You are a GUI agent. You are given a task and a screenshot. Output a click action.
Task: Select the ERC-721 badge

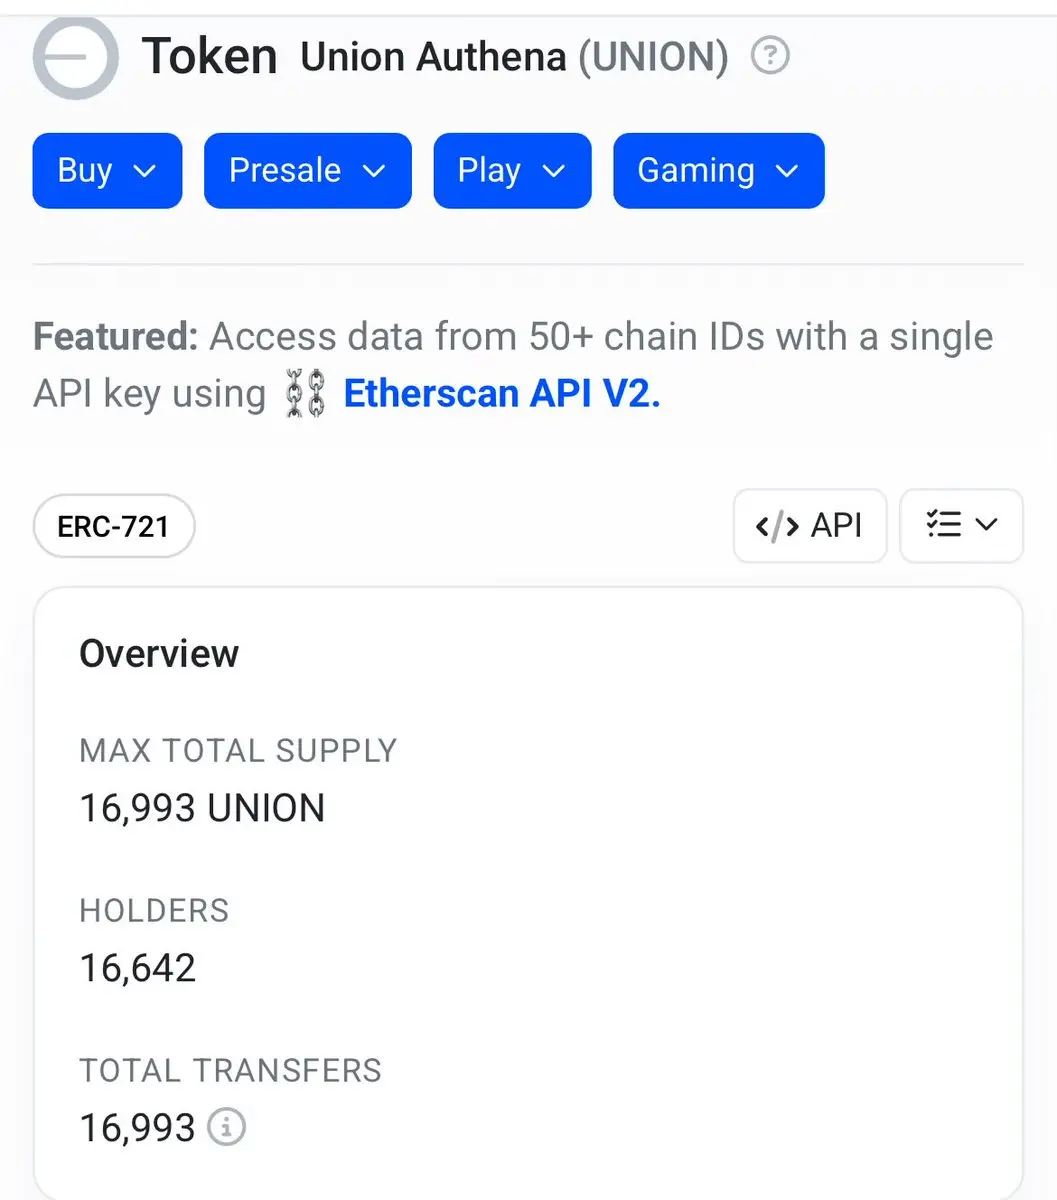coord(114,526)
